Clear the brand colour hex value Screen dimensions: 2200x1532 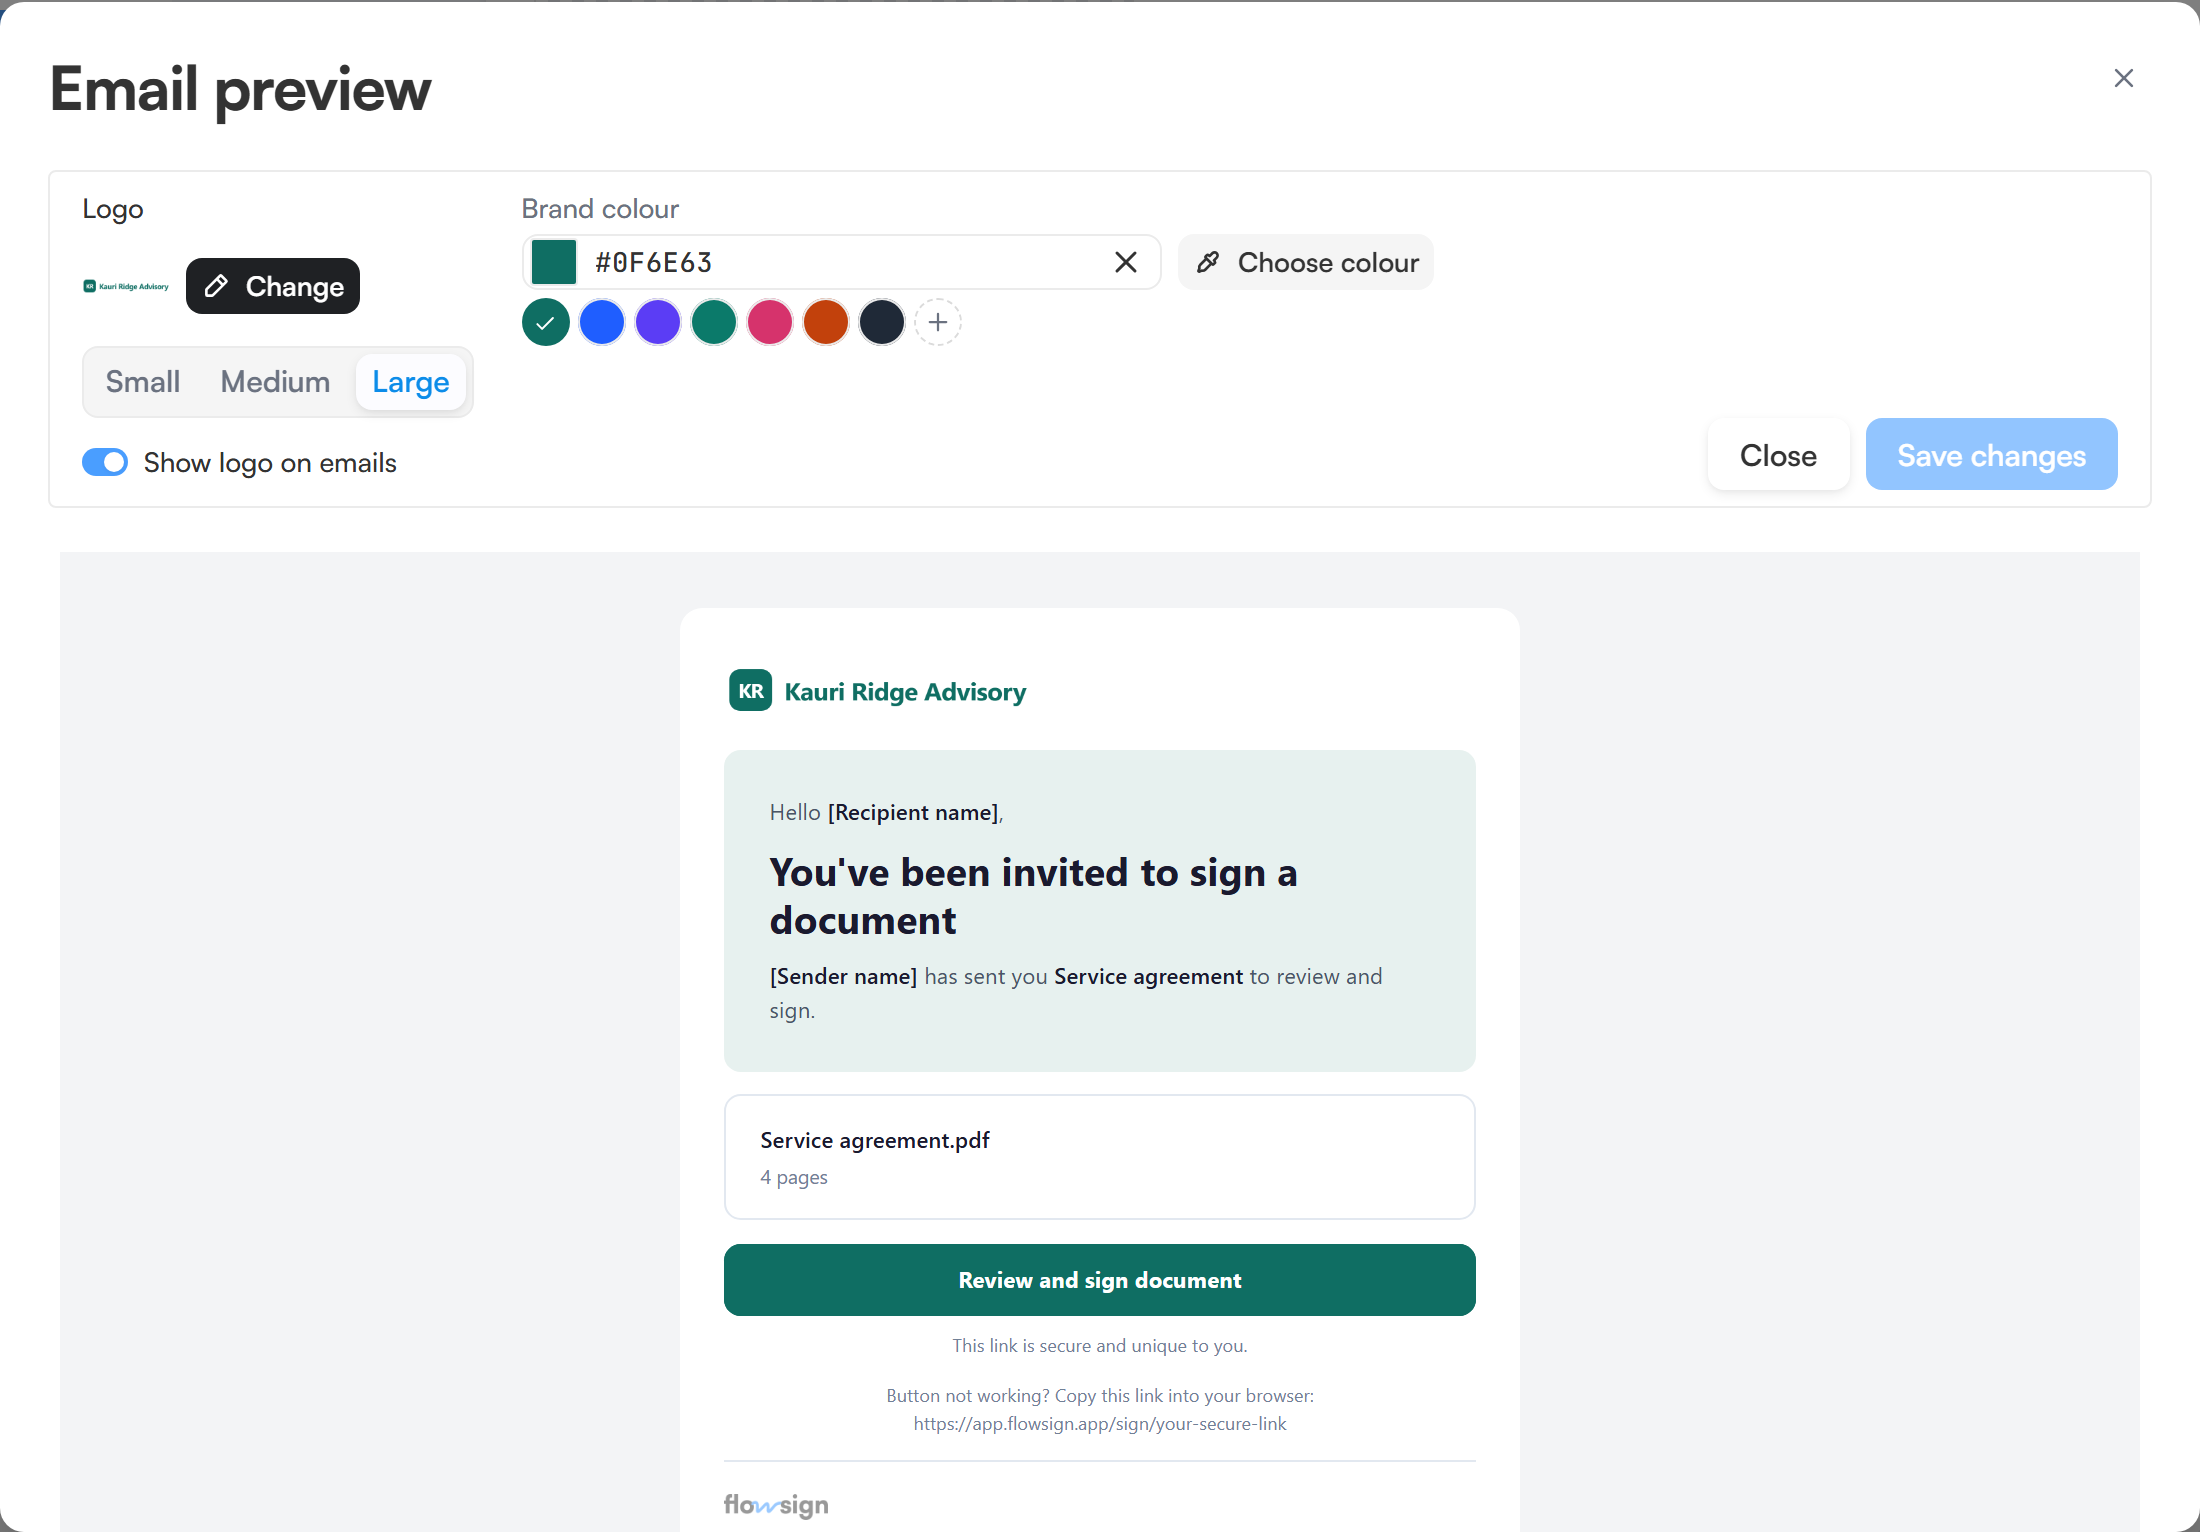1126,262
